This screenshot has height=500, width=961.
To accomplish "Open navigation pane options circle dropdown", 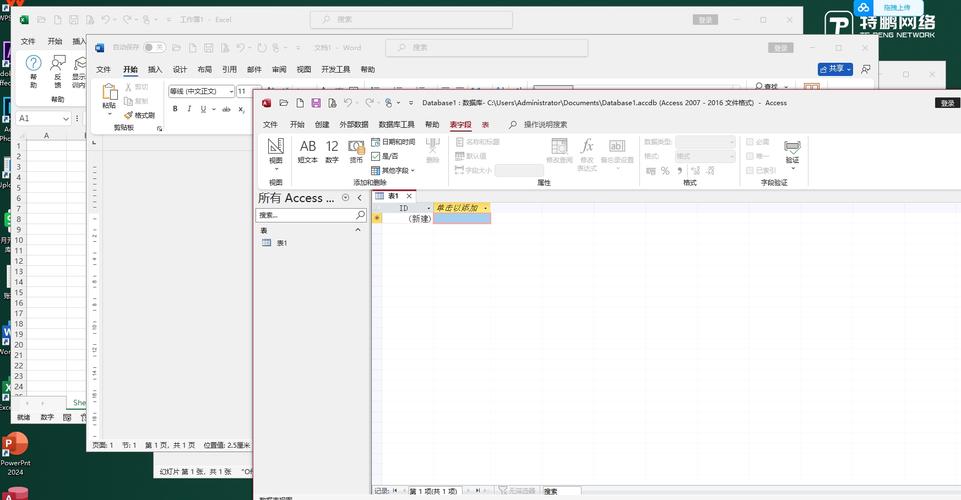I will pos(346,198).
